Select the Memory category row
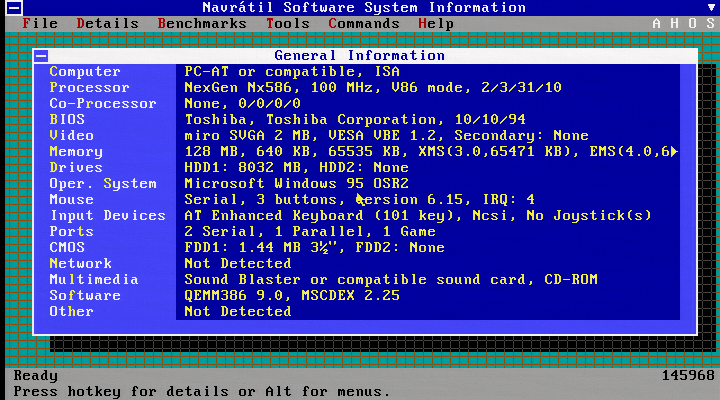Image resolution: width=720 pixels, height=400 pixels. (x=76, y=152)
